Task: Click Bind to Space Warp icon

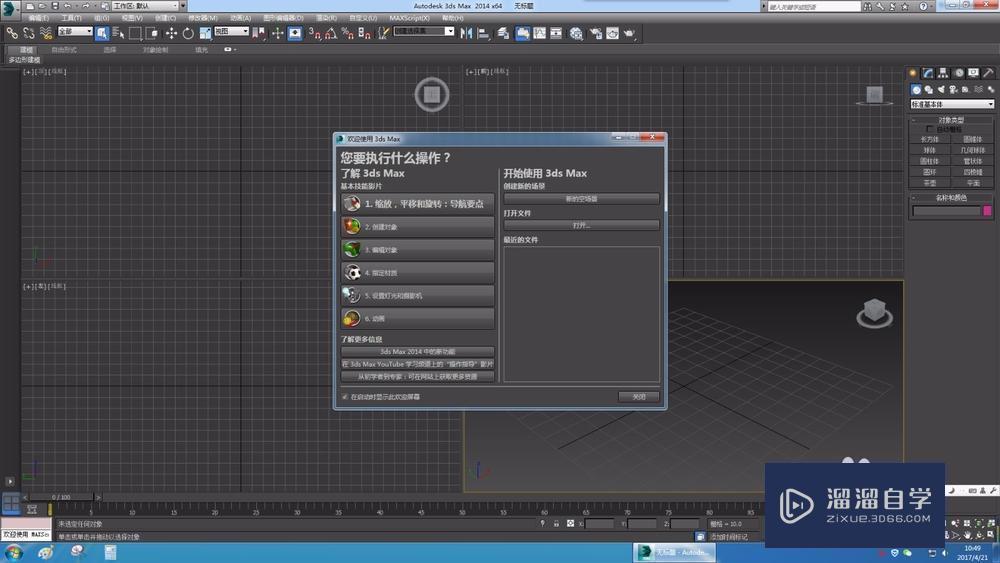Action: pos(46,33)
